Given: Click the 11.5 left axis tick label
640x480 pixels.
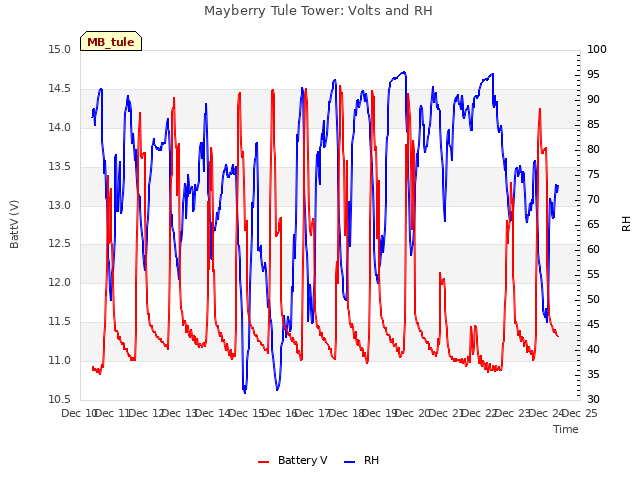Looking at the screenshot, I should (x=60, y=322).
